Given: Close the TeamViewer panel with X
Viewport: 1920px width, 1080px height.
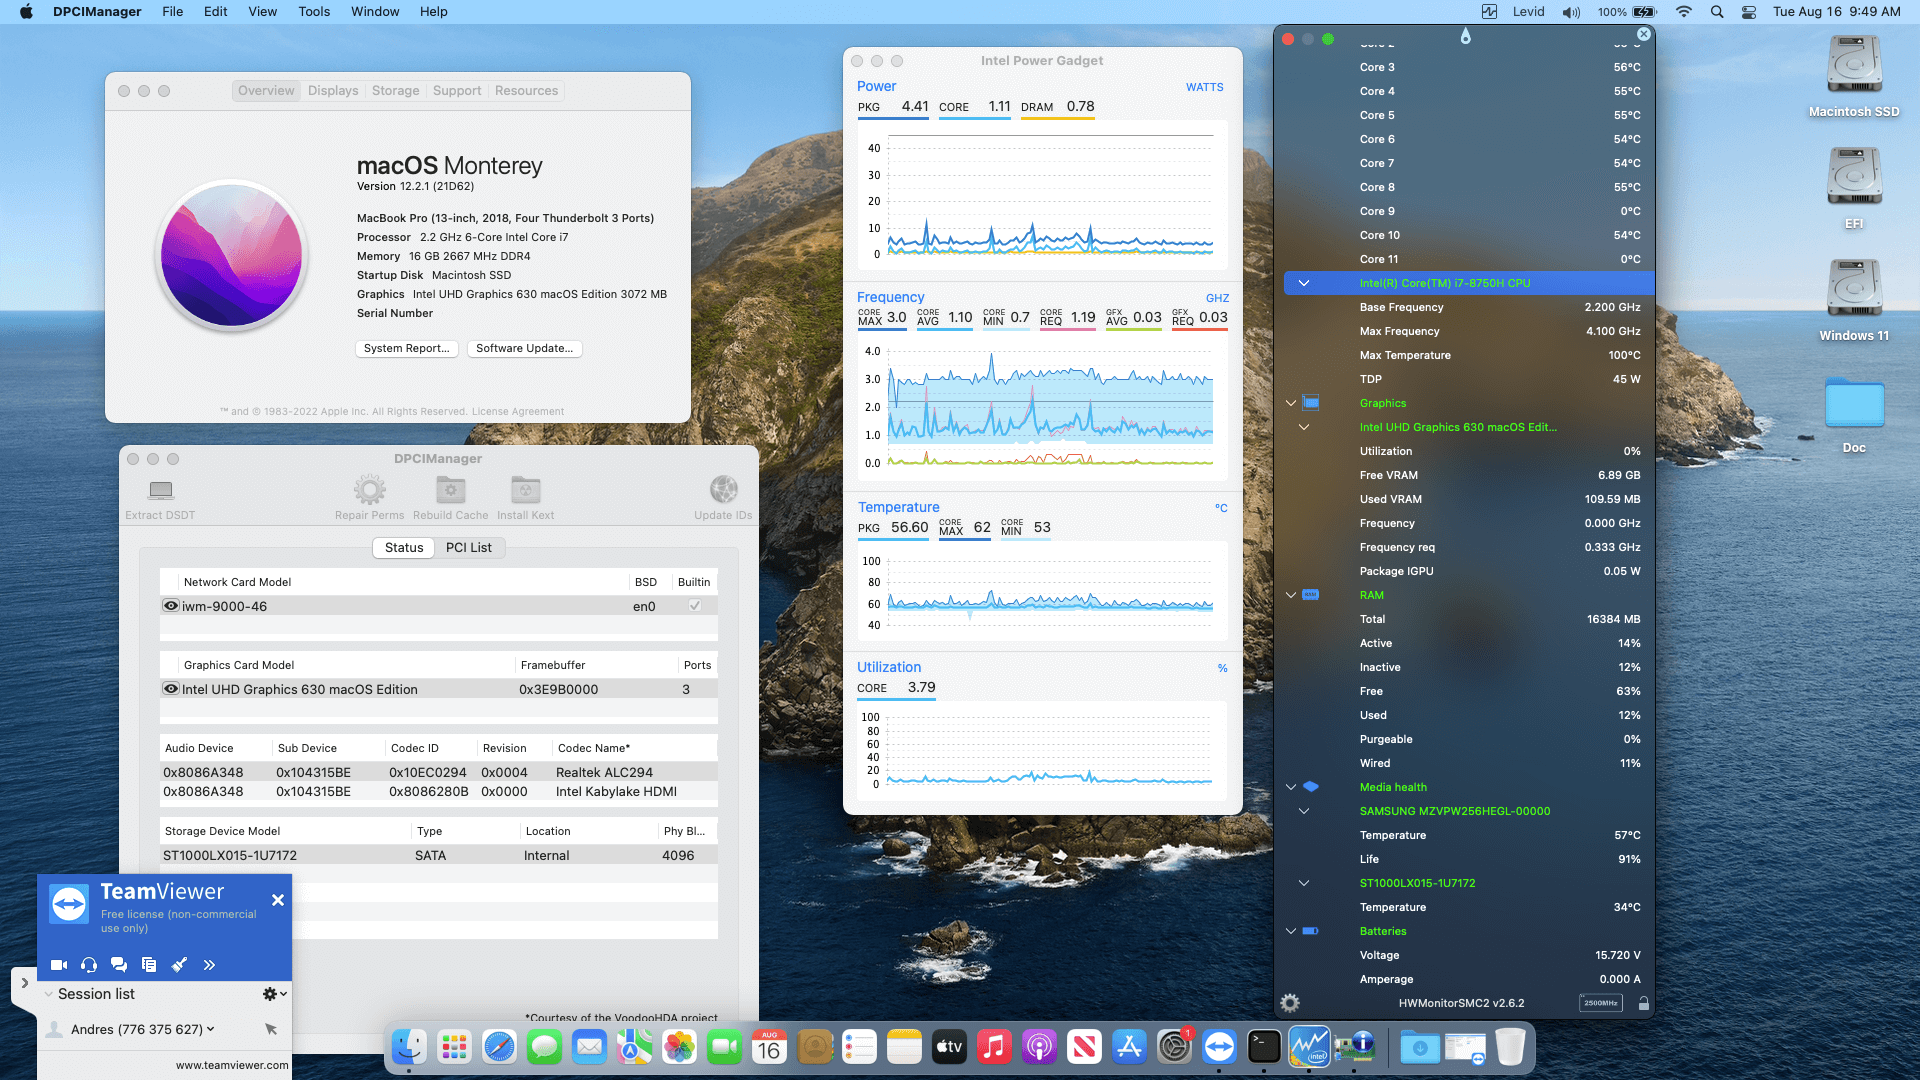Looking at the screenshot, I should coord(278,900).
